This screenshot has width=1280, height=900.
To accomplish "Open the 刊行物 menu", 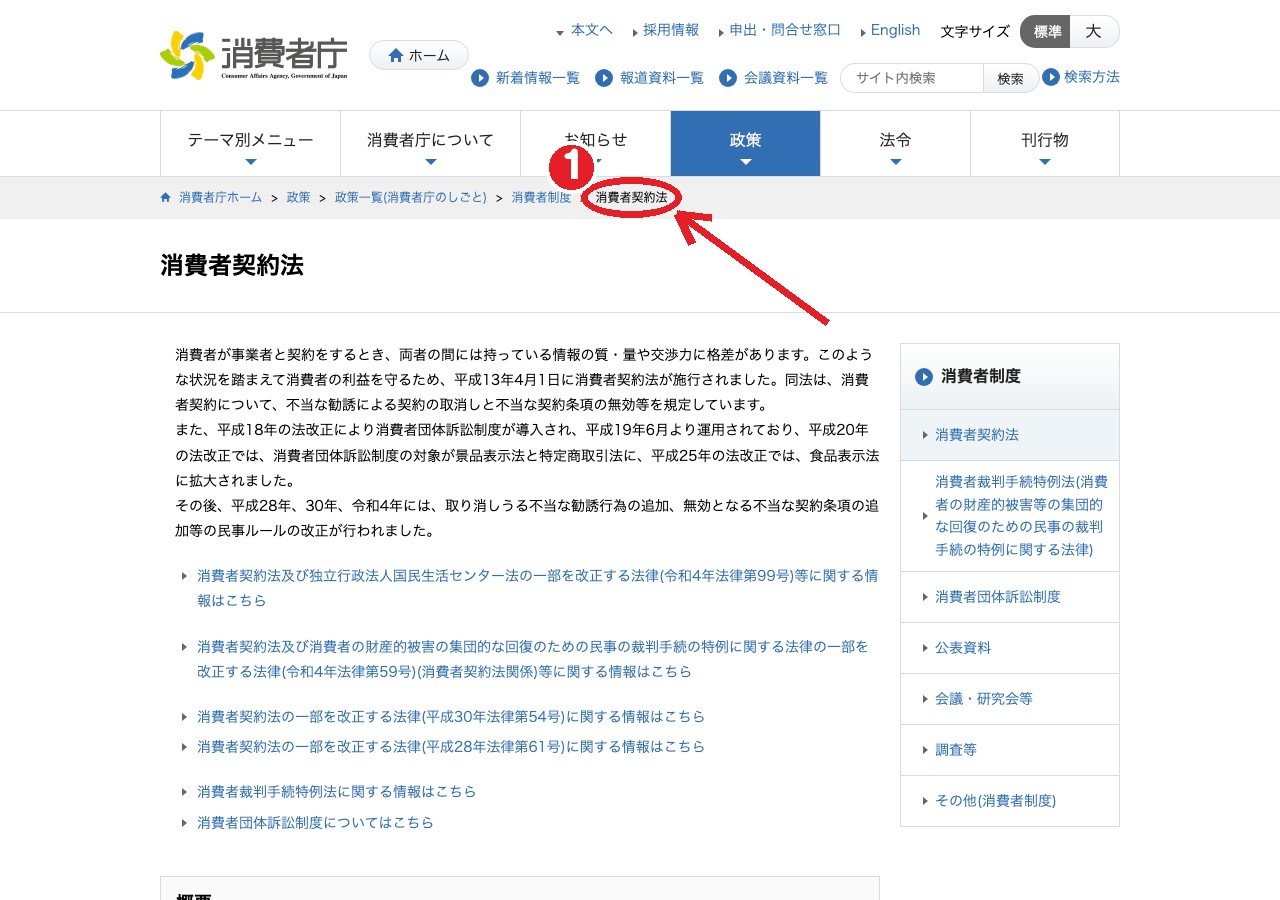I will click(x=1045, y=143).
